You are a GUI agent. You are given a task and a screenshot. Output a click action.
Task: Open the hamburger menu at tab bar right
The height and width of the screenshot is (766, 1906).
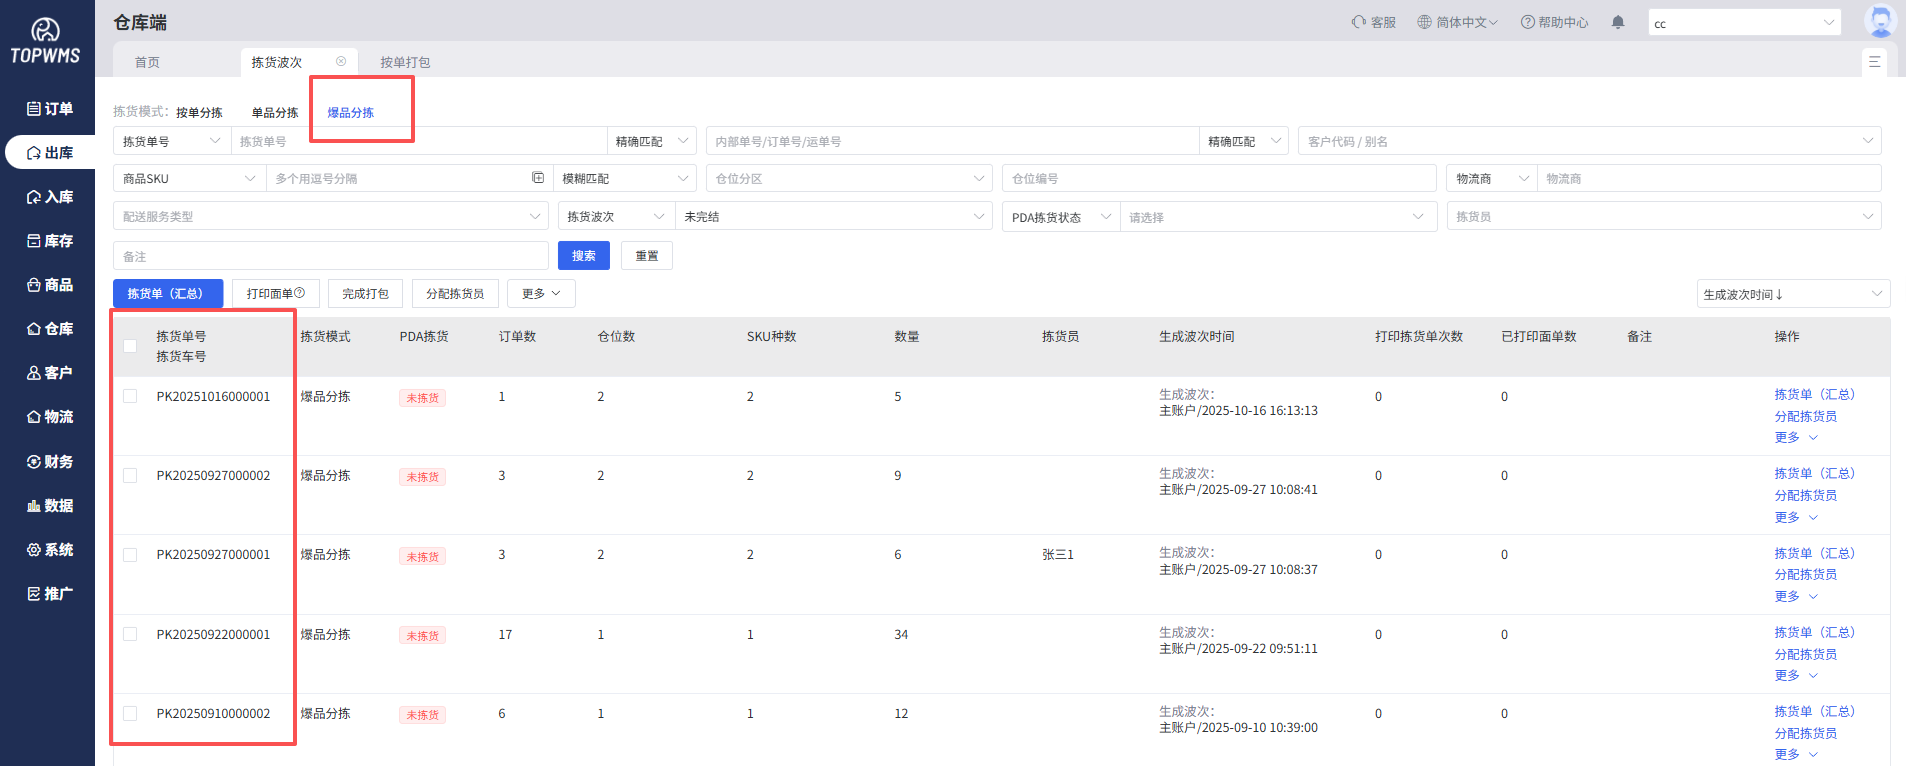click(1874, 62)
